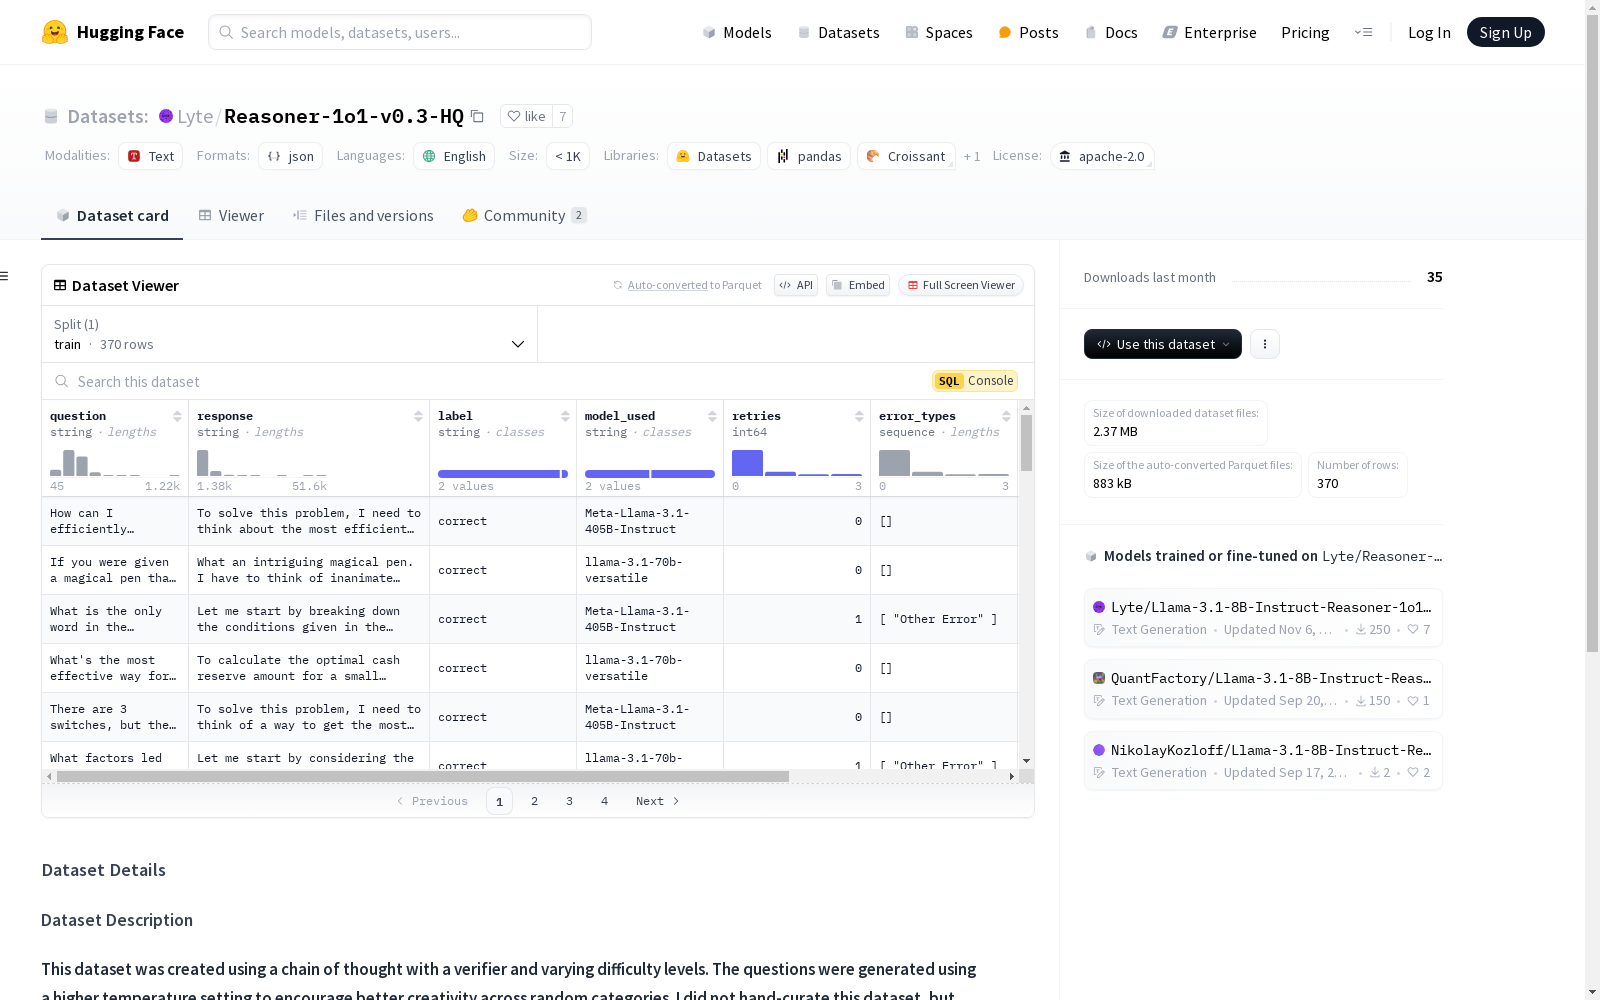This screenshot has width=1600, height=1000.
Task: Open the Pricing page
Action: (x=1305, y=32)
